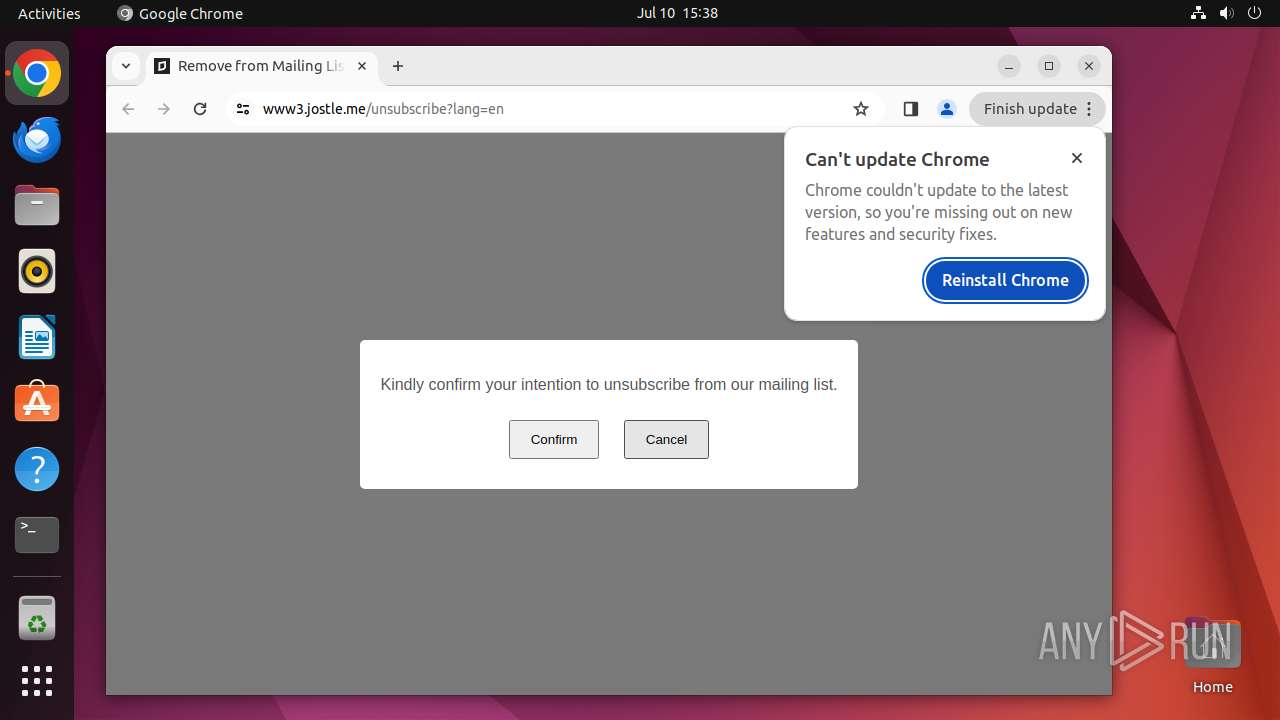The width and height of the screenshot is (1280, 720).
Task: Reload the jostle.me page
Action: click(200, 109)
